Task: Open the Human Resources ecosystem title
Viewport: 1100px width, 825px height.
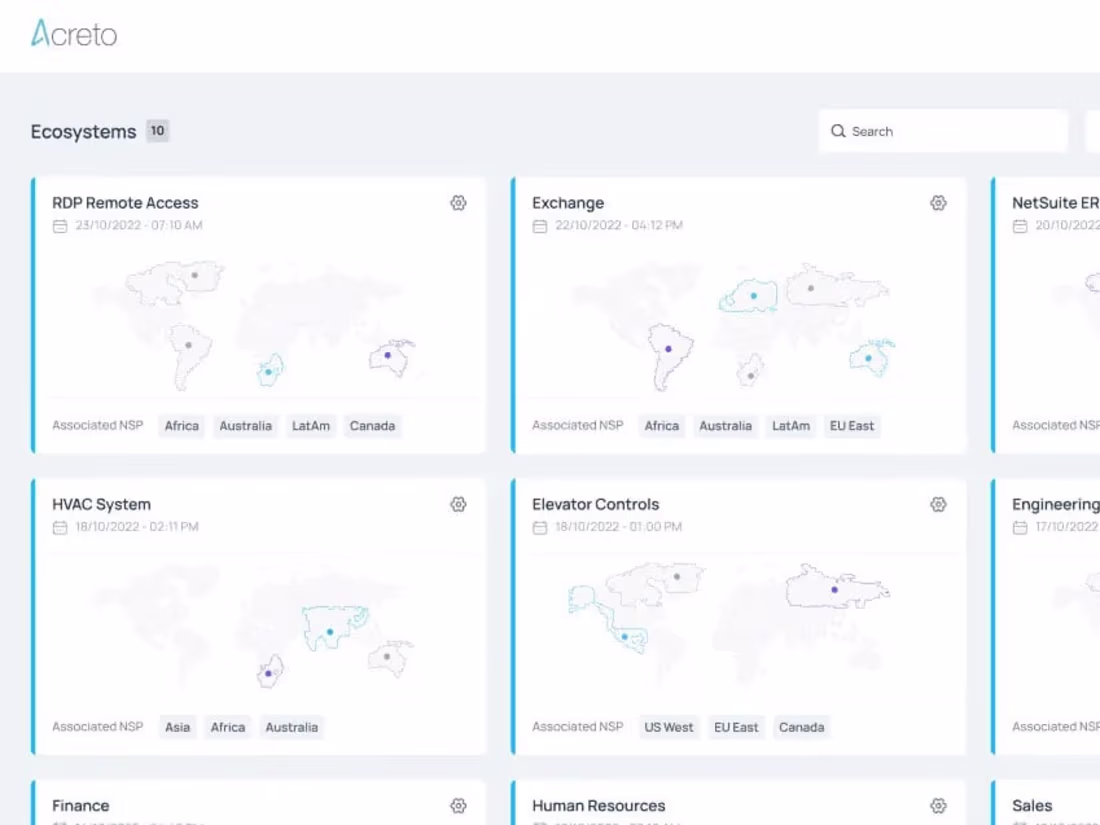Action: pos(598,806)
